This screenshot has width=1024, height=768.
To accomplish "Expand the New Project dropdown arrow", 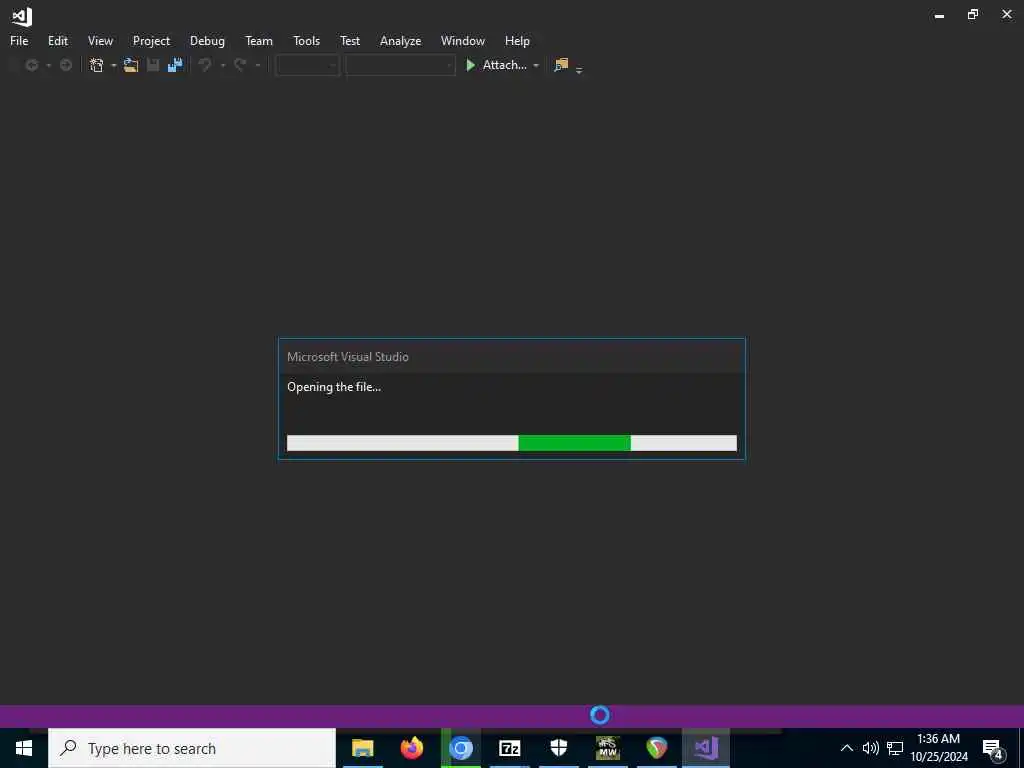I will pos(114,65).
